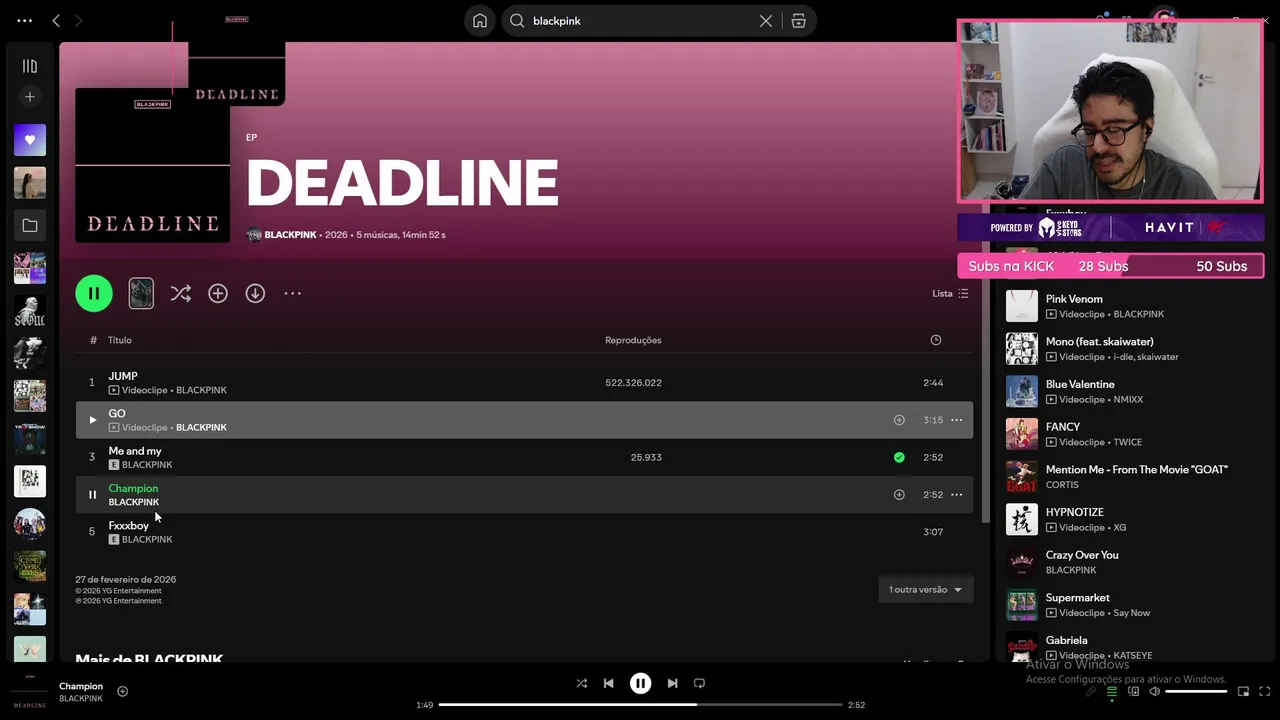The image size is (1280, 720).
Task: Adjust the volume slider
Action: [1196, 691]
